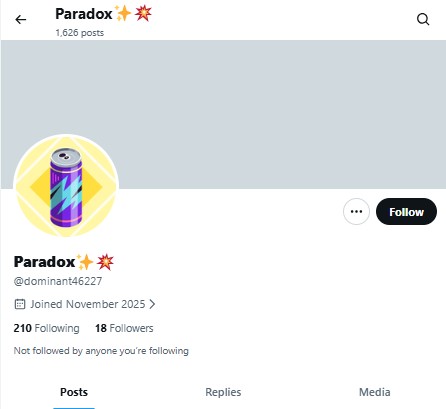Select the Posts tab
Viewport: 446px width, 409px height.
tap(74, 392)
